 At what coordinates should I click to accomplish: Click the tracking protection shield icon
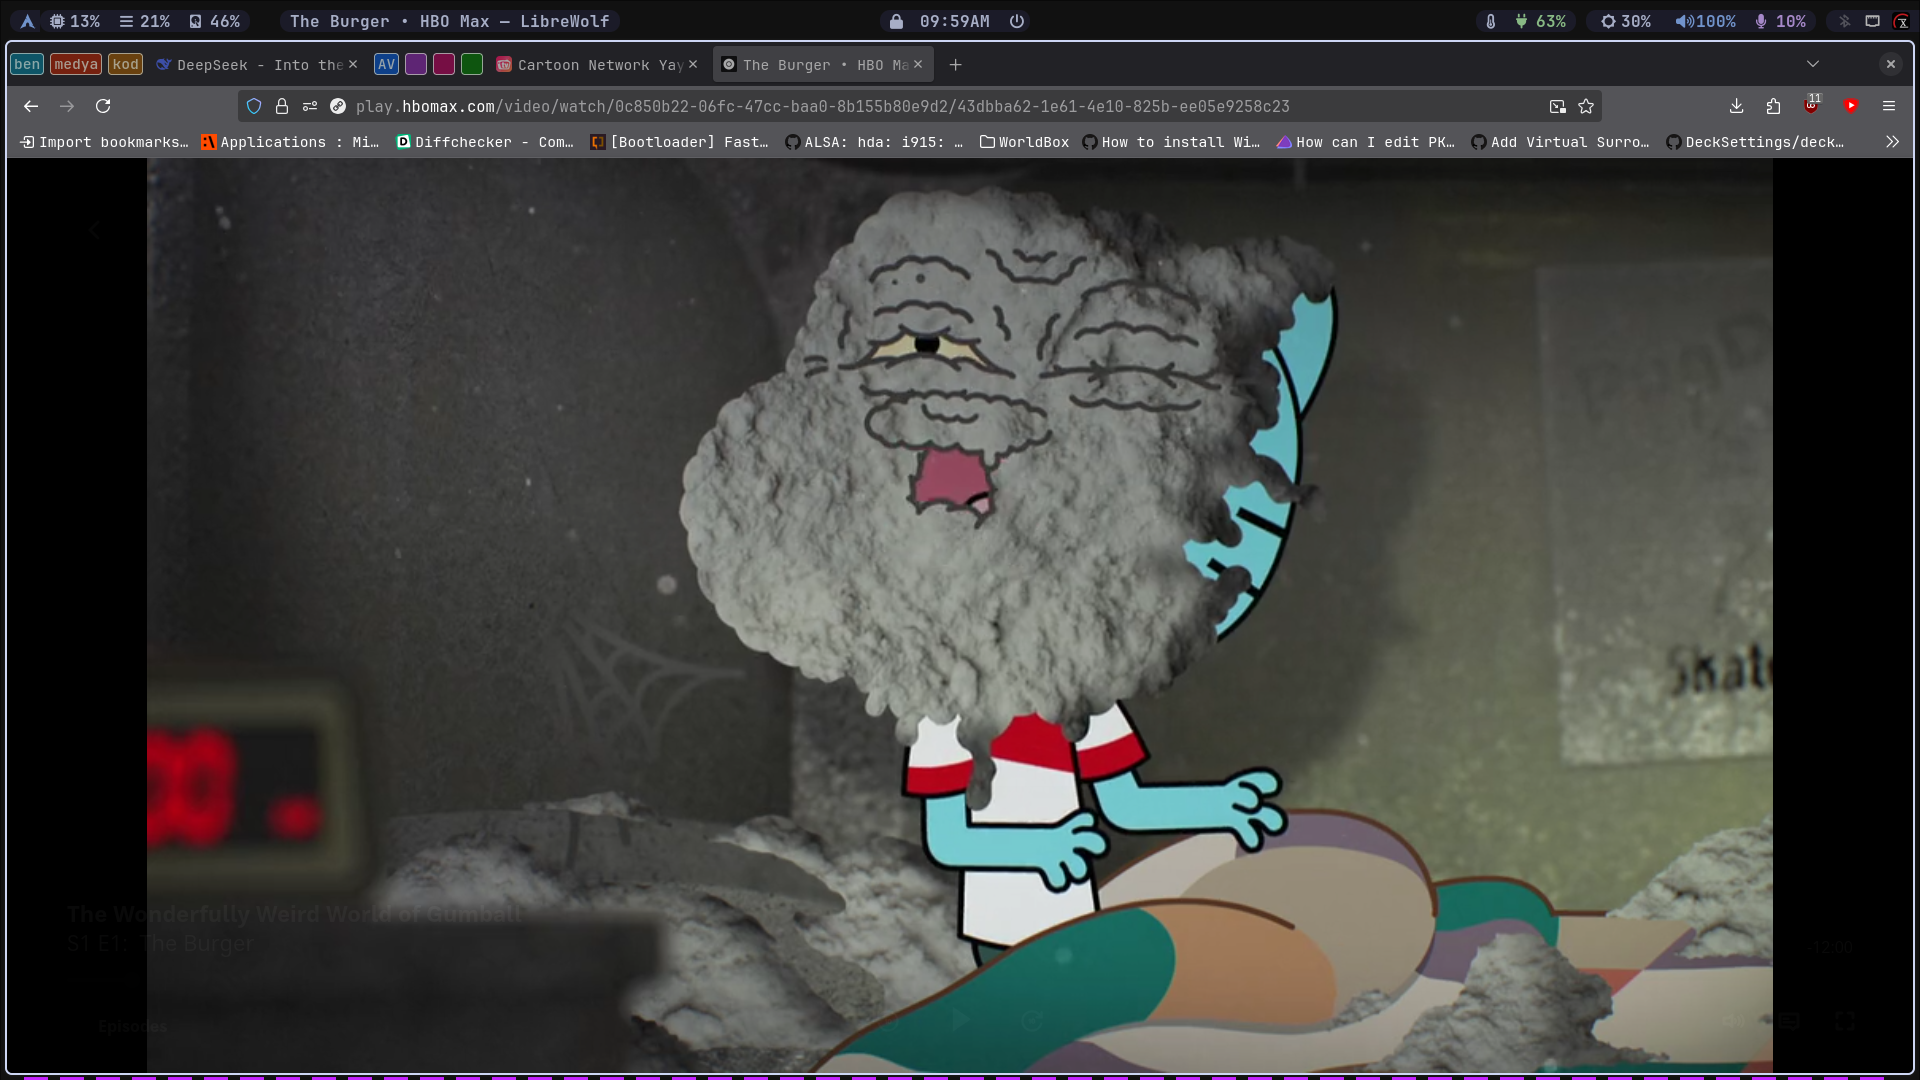254,106
